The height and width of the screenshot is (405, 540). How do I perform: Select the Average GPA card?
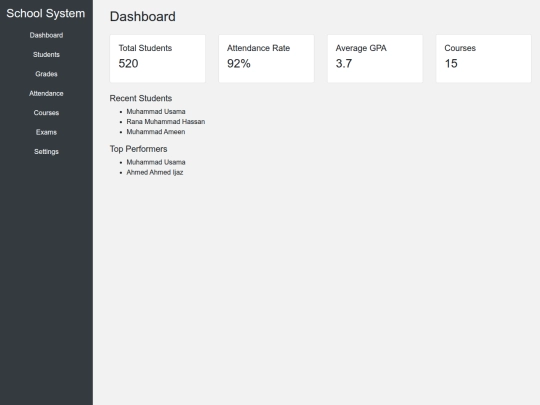point(375,59)
